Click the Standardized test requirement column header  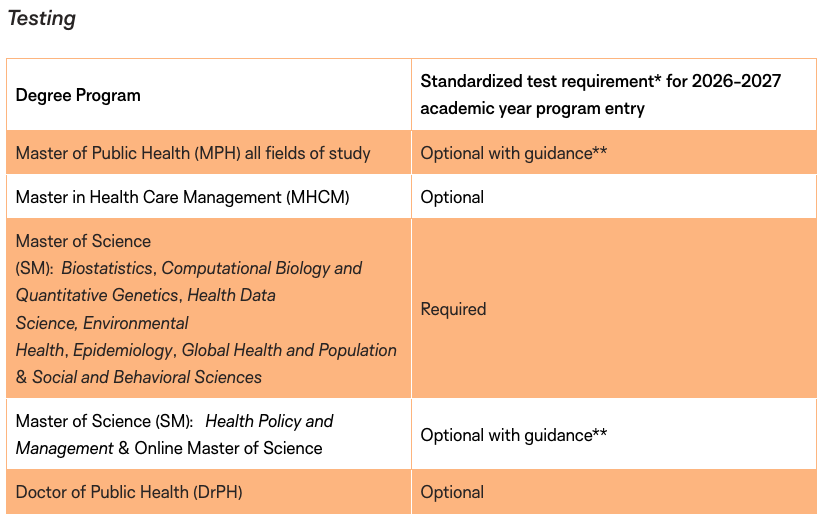coord(600,94)
